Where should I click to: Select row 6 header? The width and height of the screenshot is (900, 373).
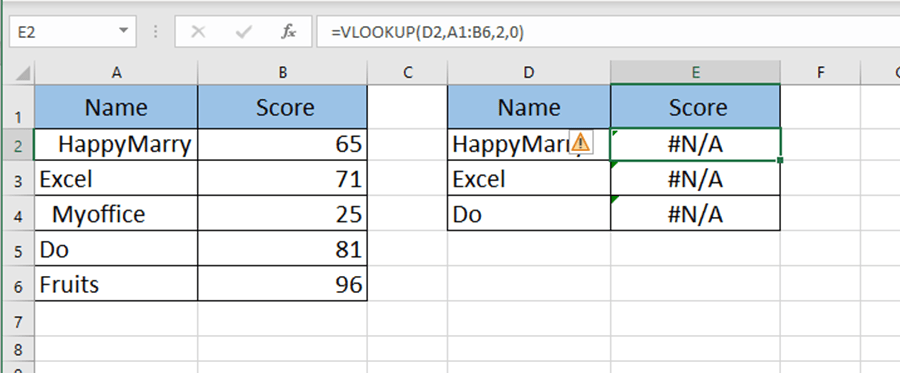(18, 283)
